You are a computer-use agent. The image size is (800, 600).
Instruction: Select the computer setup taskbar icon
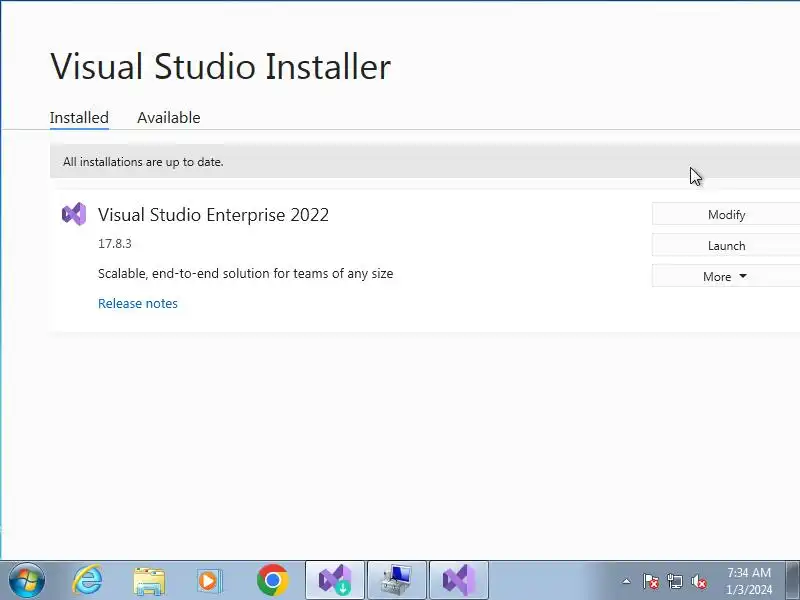(397, 580)
